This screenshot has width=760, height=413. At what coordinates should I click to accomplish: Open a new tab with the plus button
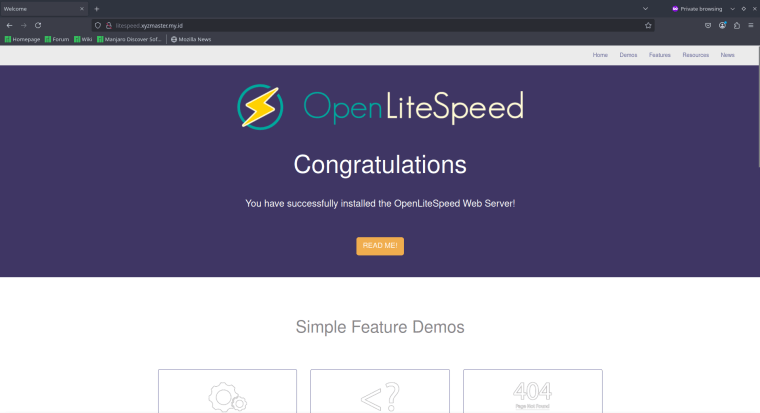96,9
